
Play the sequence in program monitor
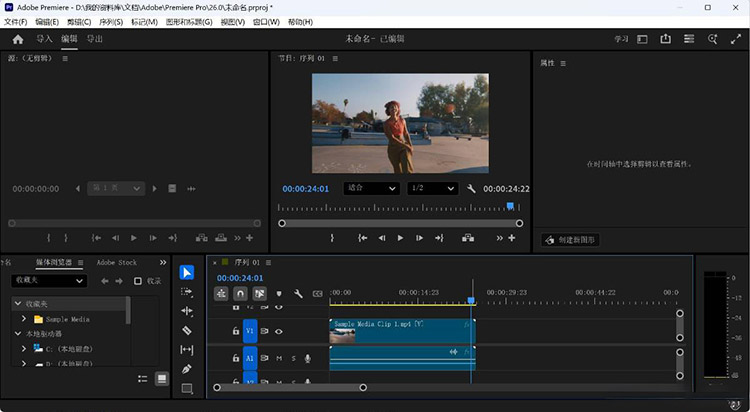point(400,238)
